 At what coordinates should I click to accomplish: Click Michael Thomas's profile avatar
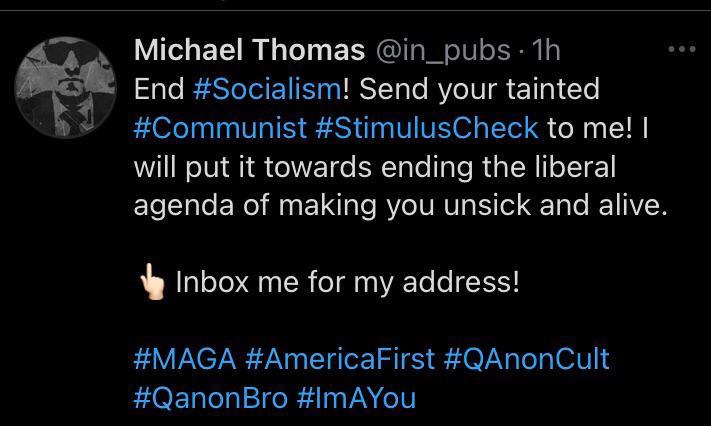click(x=62, y=84)
